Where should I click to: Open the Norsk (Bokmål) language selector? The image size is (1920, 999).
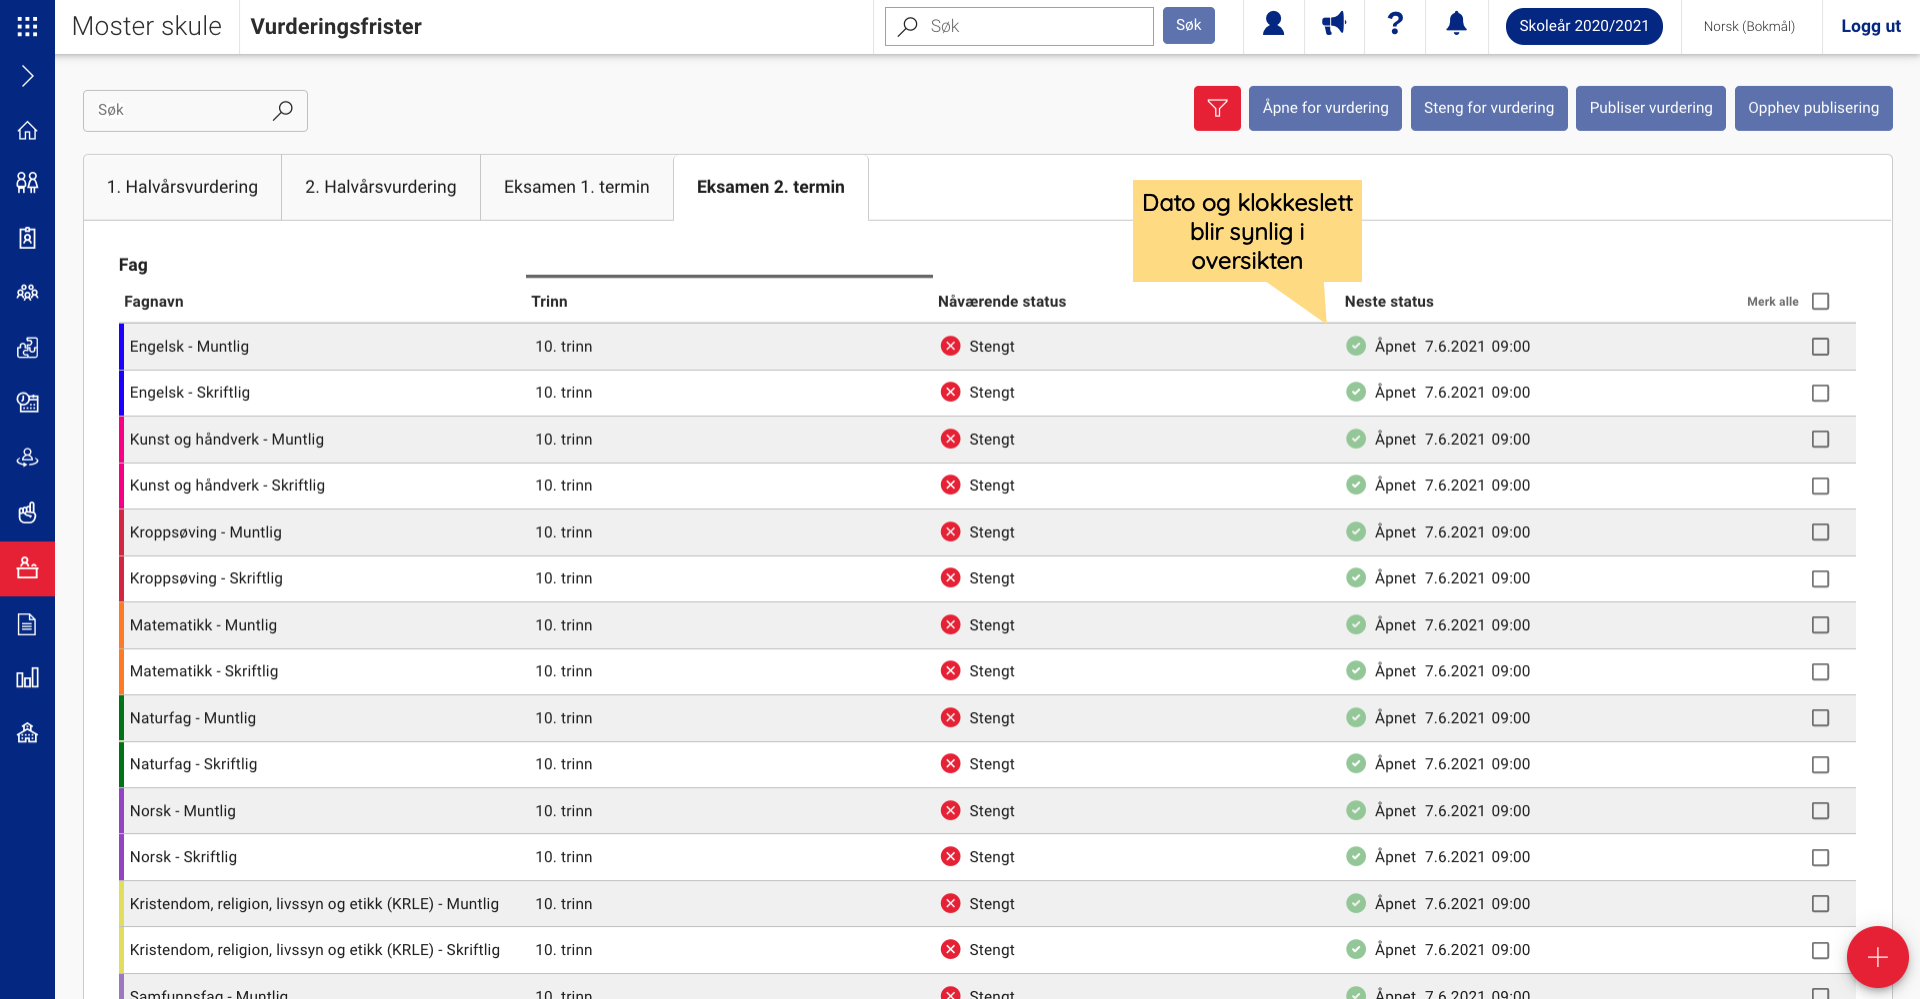[1749, 26]
